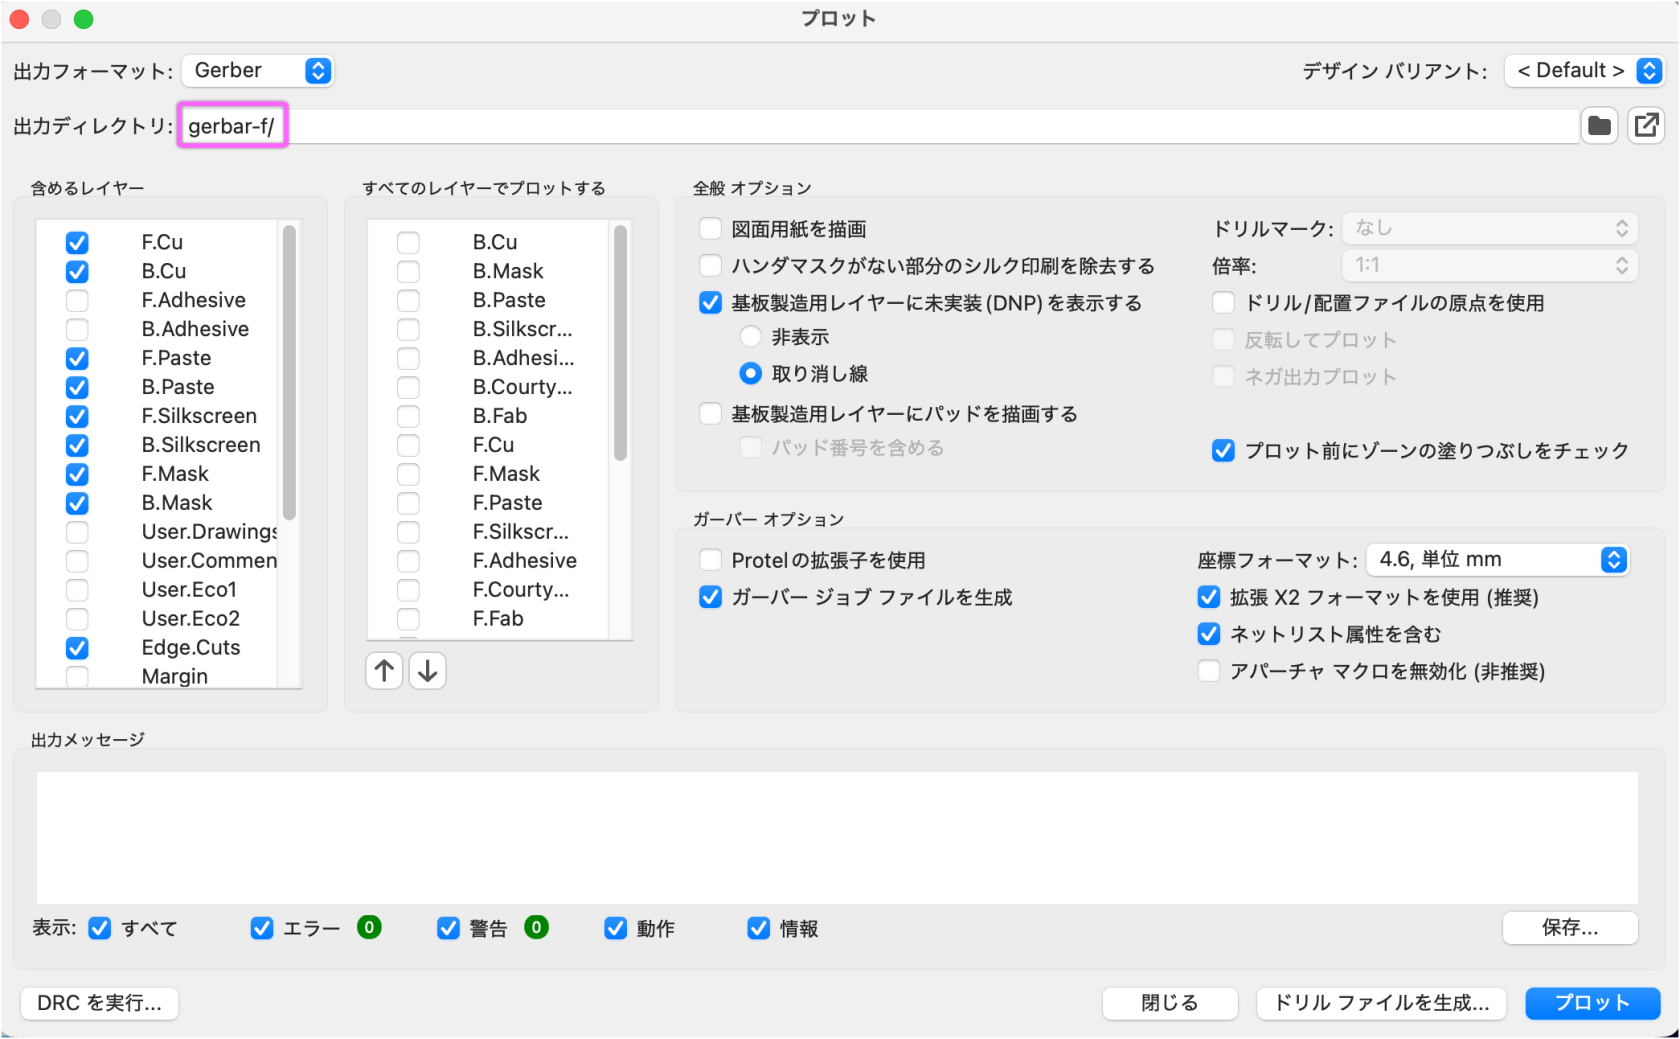Click ドリル ファイルを生成... button
Image resolution: width=1680 pixels, height=1039 pixels.
(x=1382, y=1003)
